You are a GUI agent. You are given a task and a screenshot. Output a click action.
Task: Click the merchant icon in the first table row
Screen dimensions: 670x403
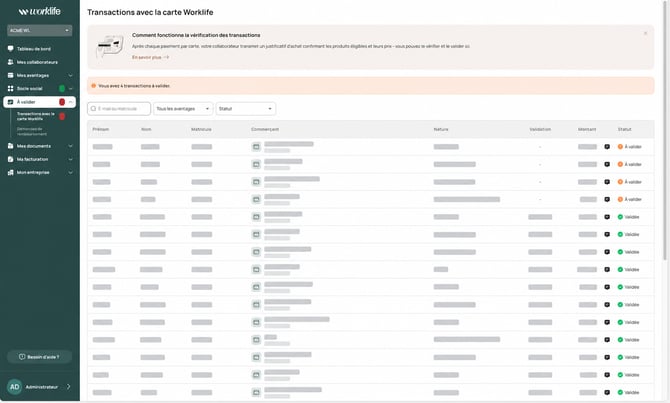256,147
